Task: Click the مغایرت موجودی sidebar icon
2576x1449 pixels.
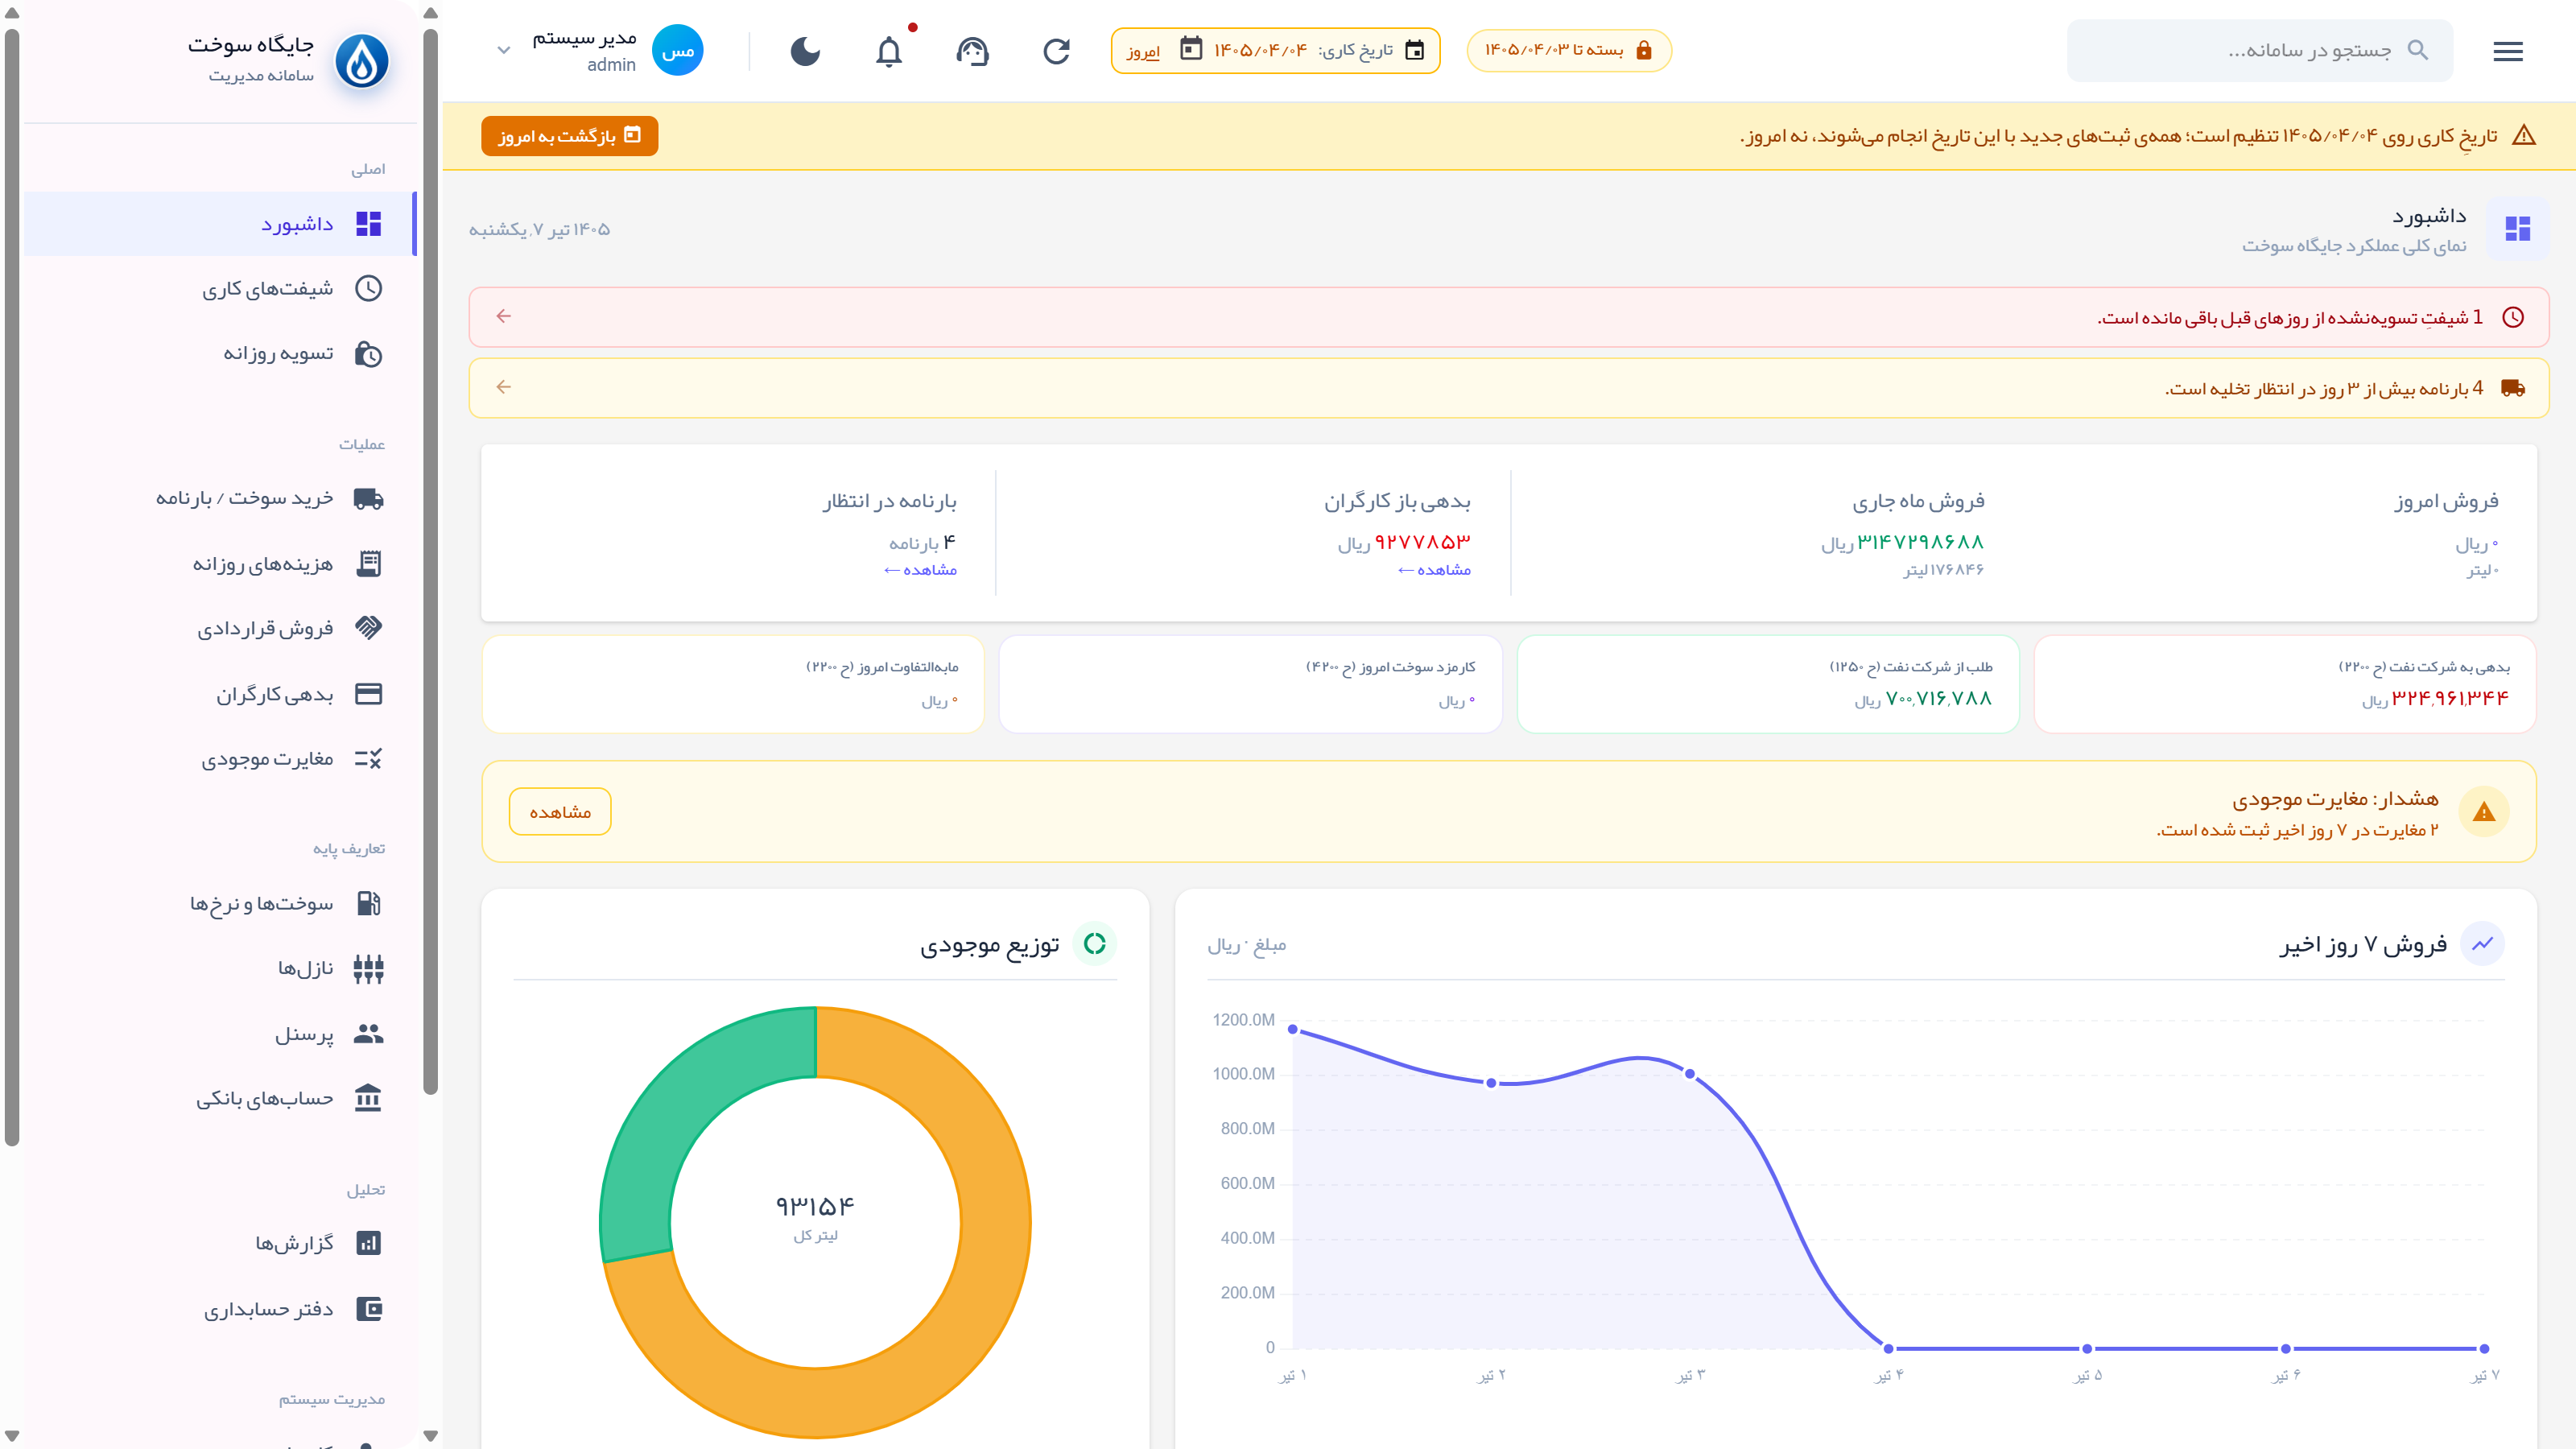Action: click(x=369, y=759)
